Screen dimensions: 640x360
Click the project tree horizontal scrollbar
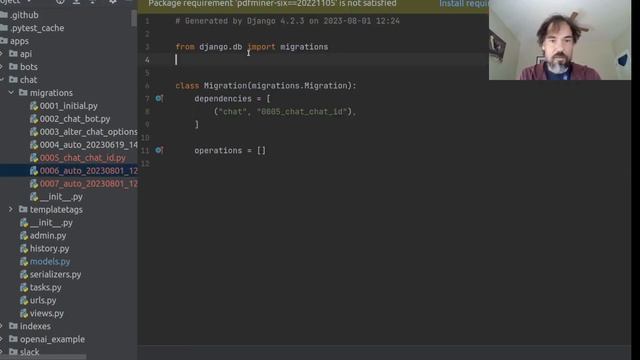click(x=43, y=357)
